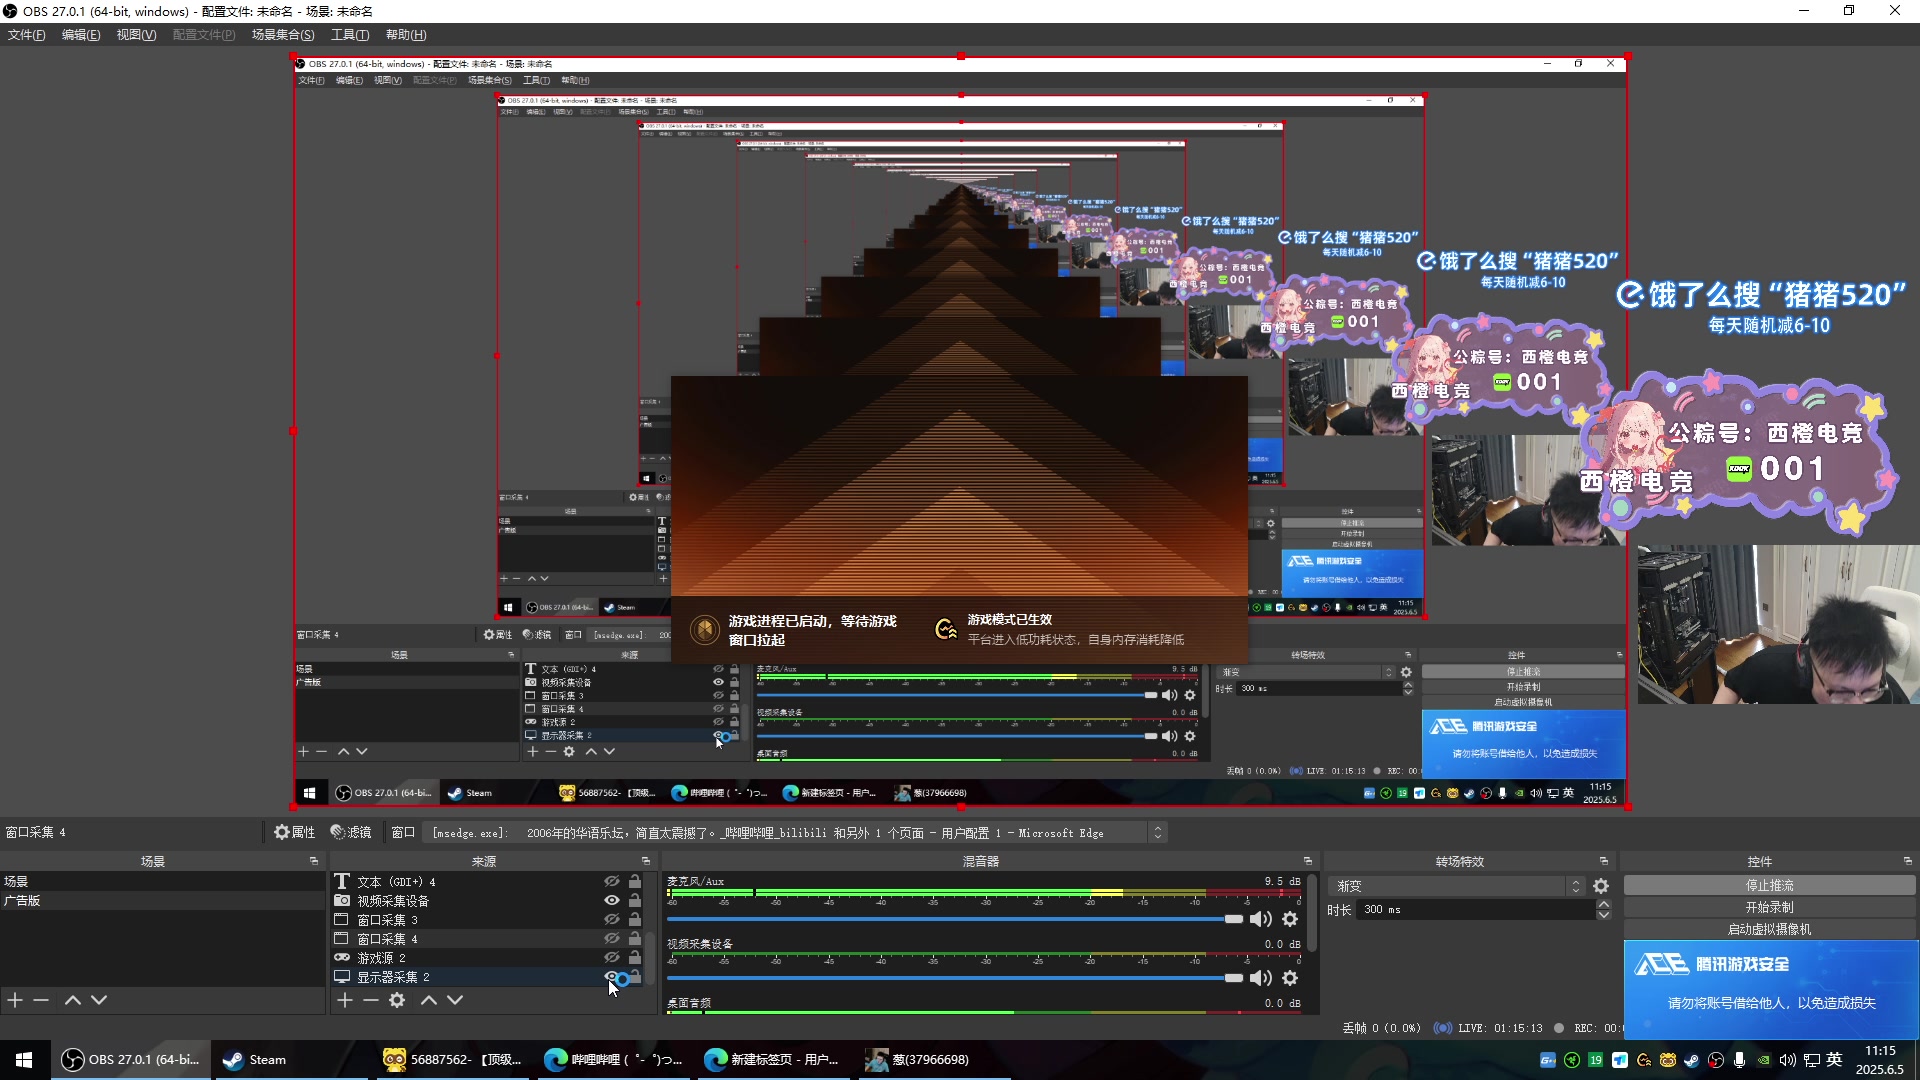Toggle lock on 文本 (GDI+) 4 source
Image resolution: width=1920 pixels, height=1080 pixels.
pyautogui.click(x=635, y=882)
